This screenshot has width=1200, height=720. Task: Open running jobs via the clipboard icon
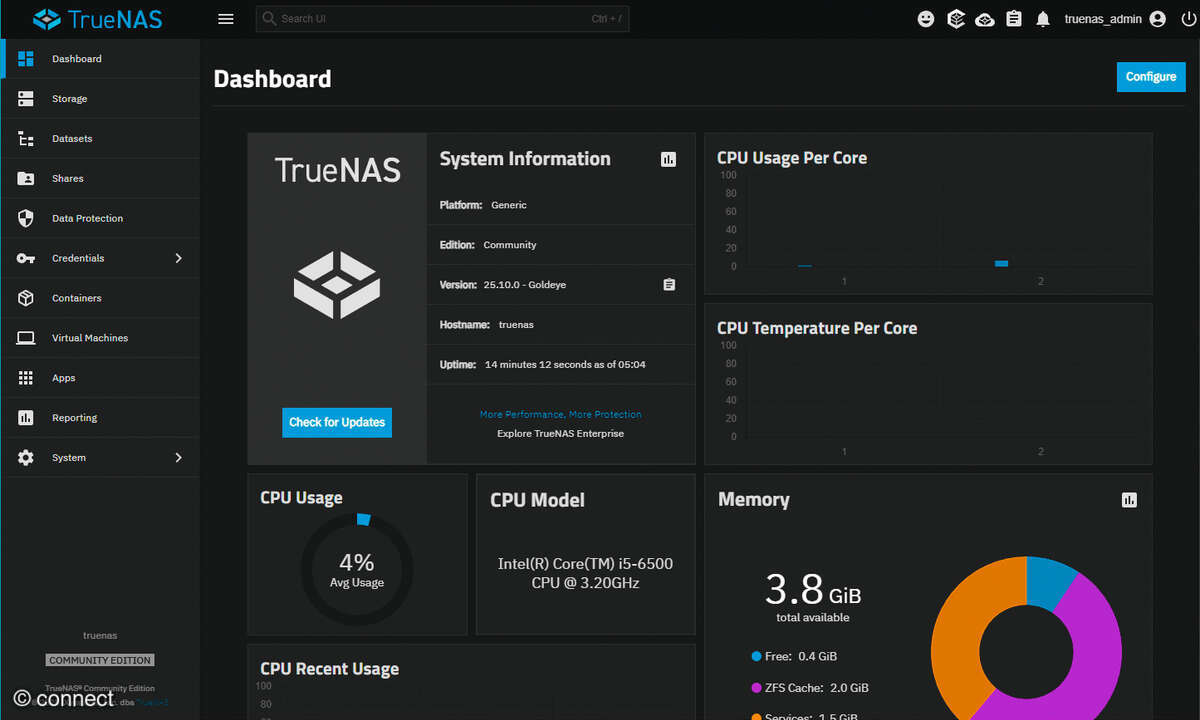pyautogui.click(x=1014, y=18)
